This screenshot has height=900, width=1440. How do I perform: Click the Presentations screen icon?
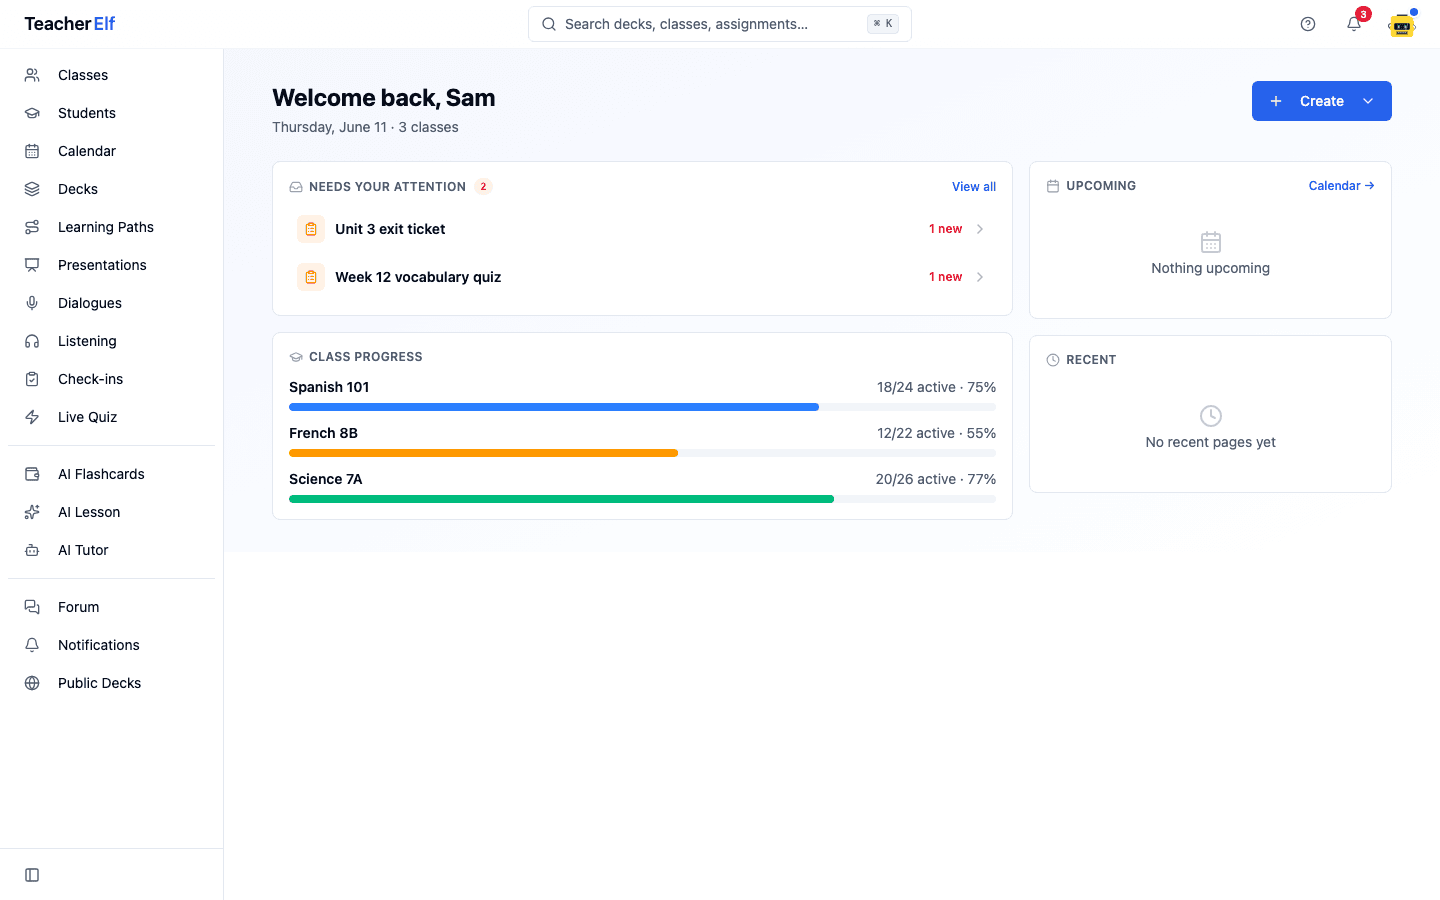point(32,265)
